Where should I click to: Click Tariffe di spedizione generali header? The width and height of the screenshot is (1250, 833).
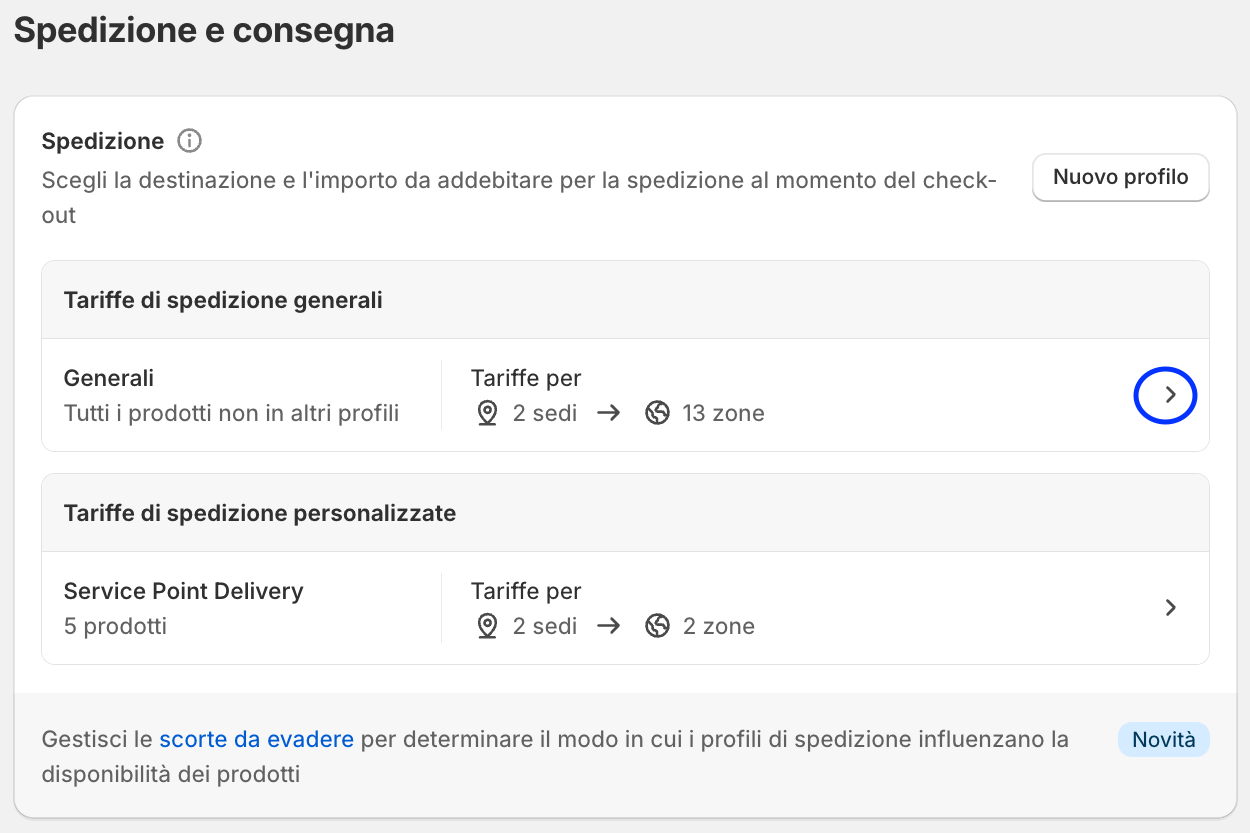tap(223, 300)
